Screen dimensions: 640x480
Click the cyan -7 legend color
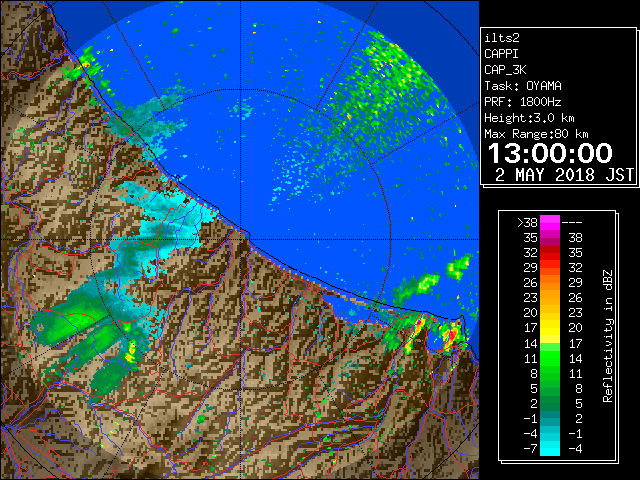click(x=550, y=448)
